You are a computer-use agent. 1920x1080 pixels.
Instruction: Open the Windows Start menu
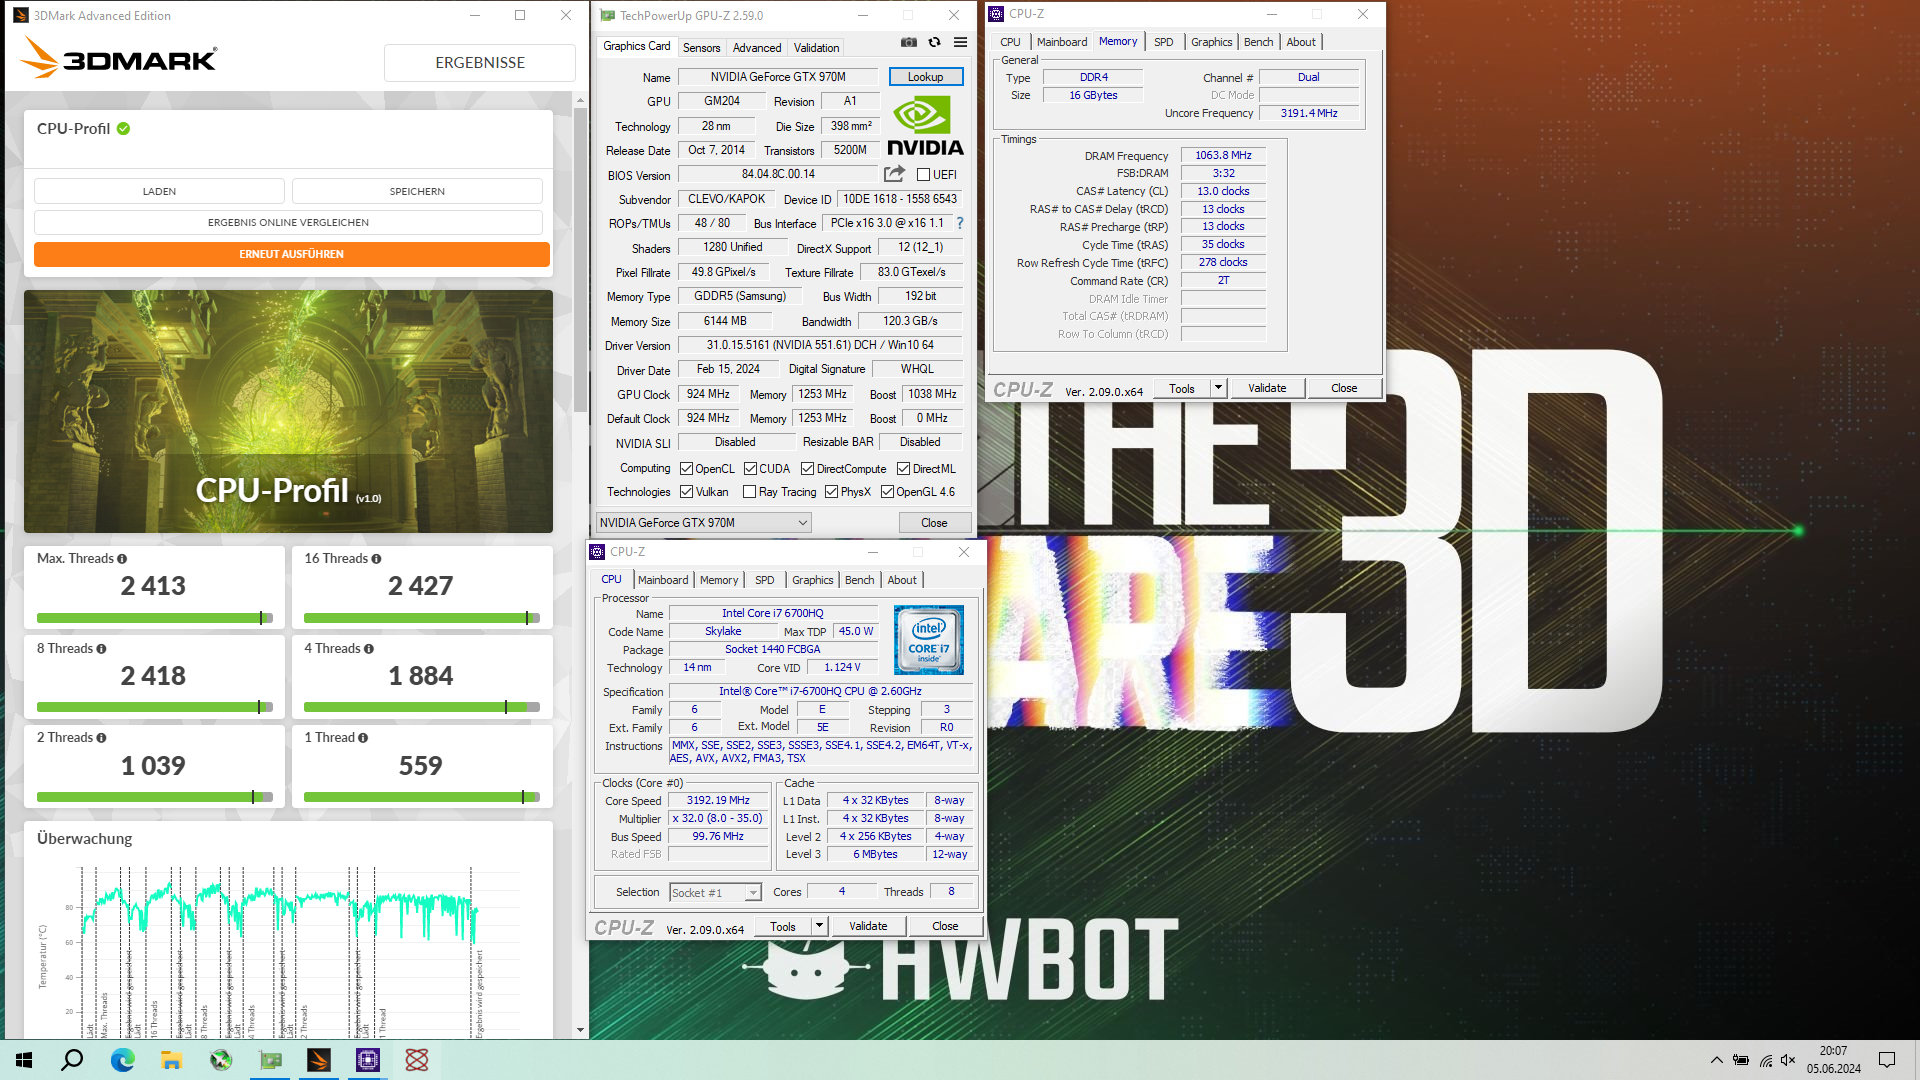coord(24,1060)
